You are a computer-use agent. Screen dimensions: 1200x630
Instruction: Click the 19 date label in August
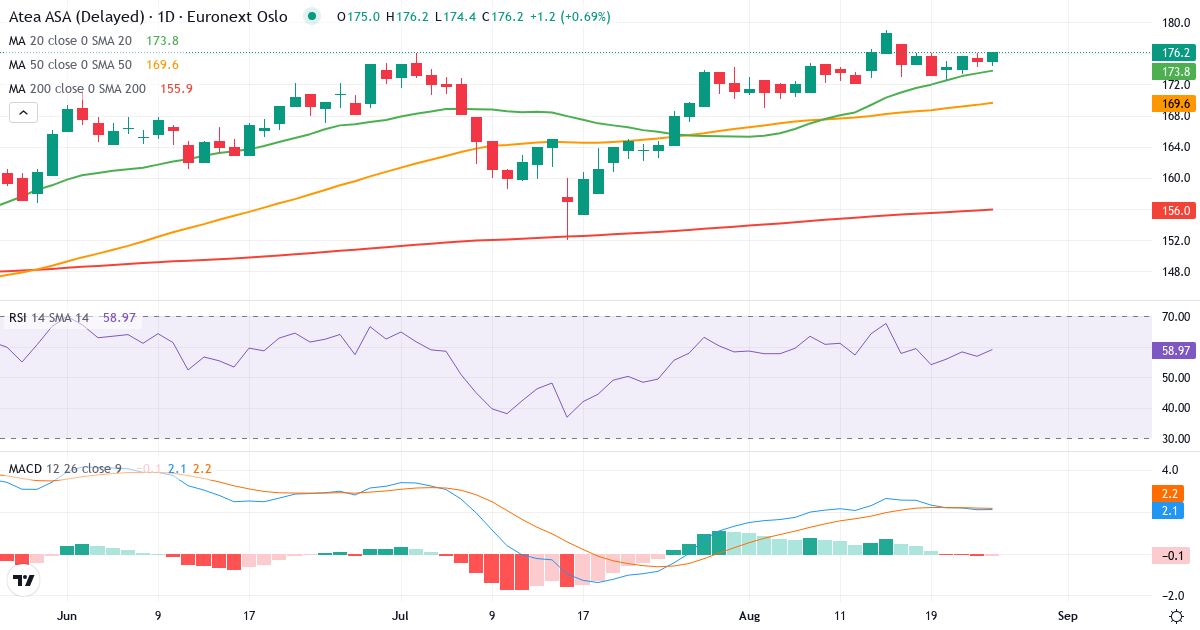coord(932,615)
